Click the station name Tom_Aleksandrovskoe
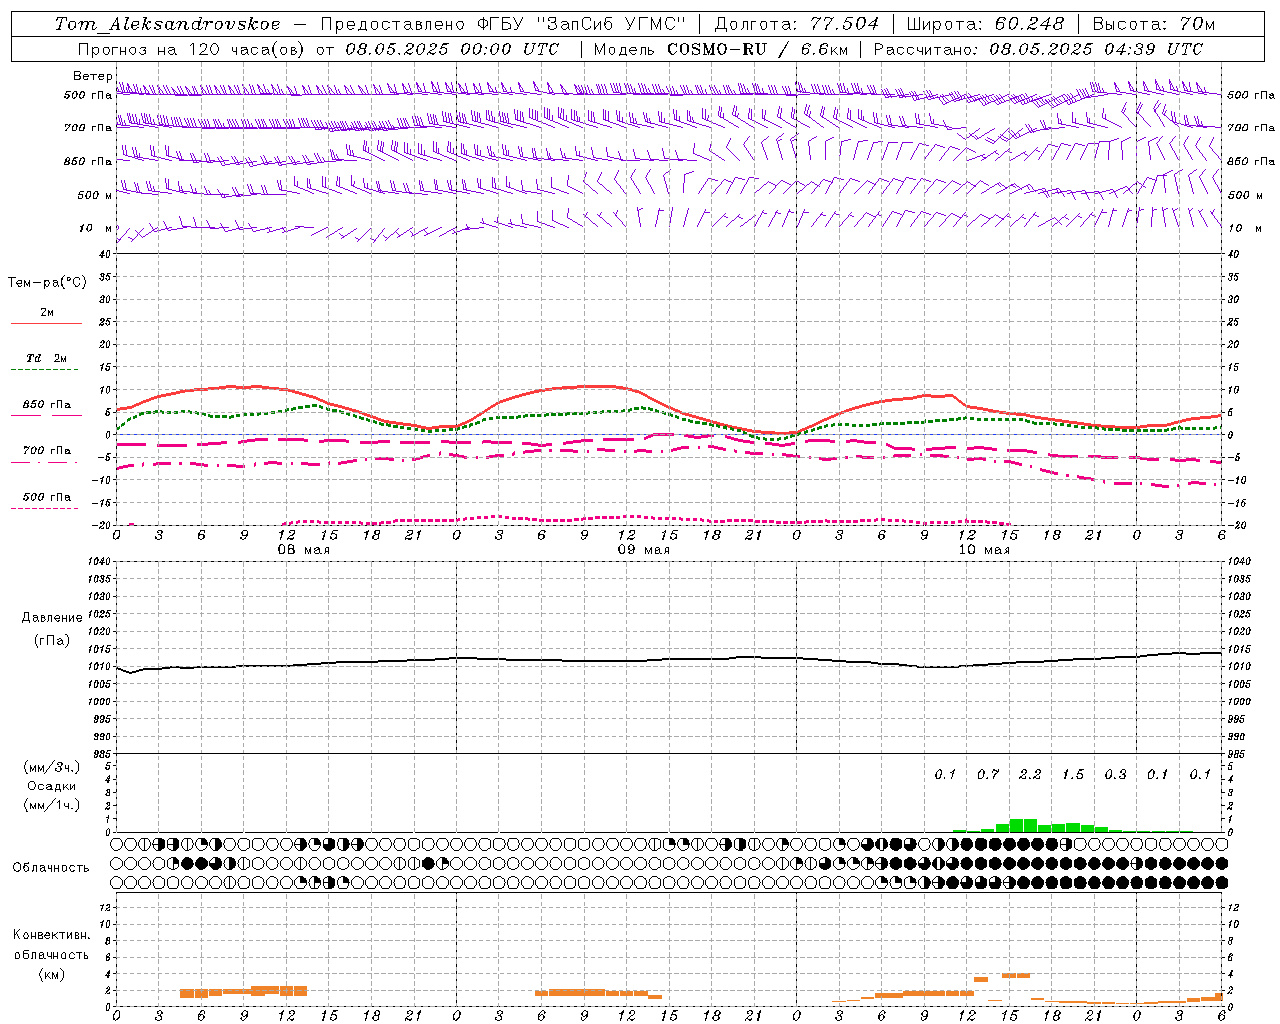Viewport: 1280px width, 1024px height. pos(168,24)
